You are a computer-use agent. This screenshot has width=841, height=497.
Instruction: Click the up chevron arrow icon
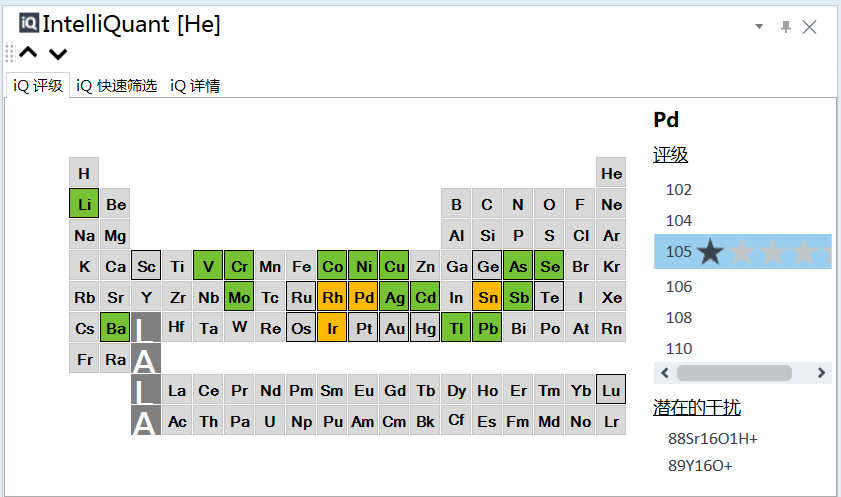(28, 53)
